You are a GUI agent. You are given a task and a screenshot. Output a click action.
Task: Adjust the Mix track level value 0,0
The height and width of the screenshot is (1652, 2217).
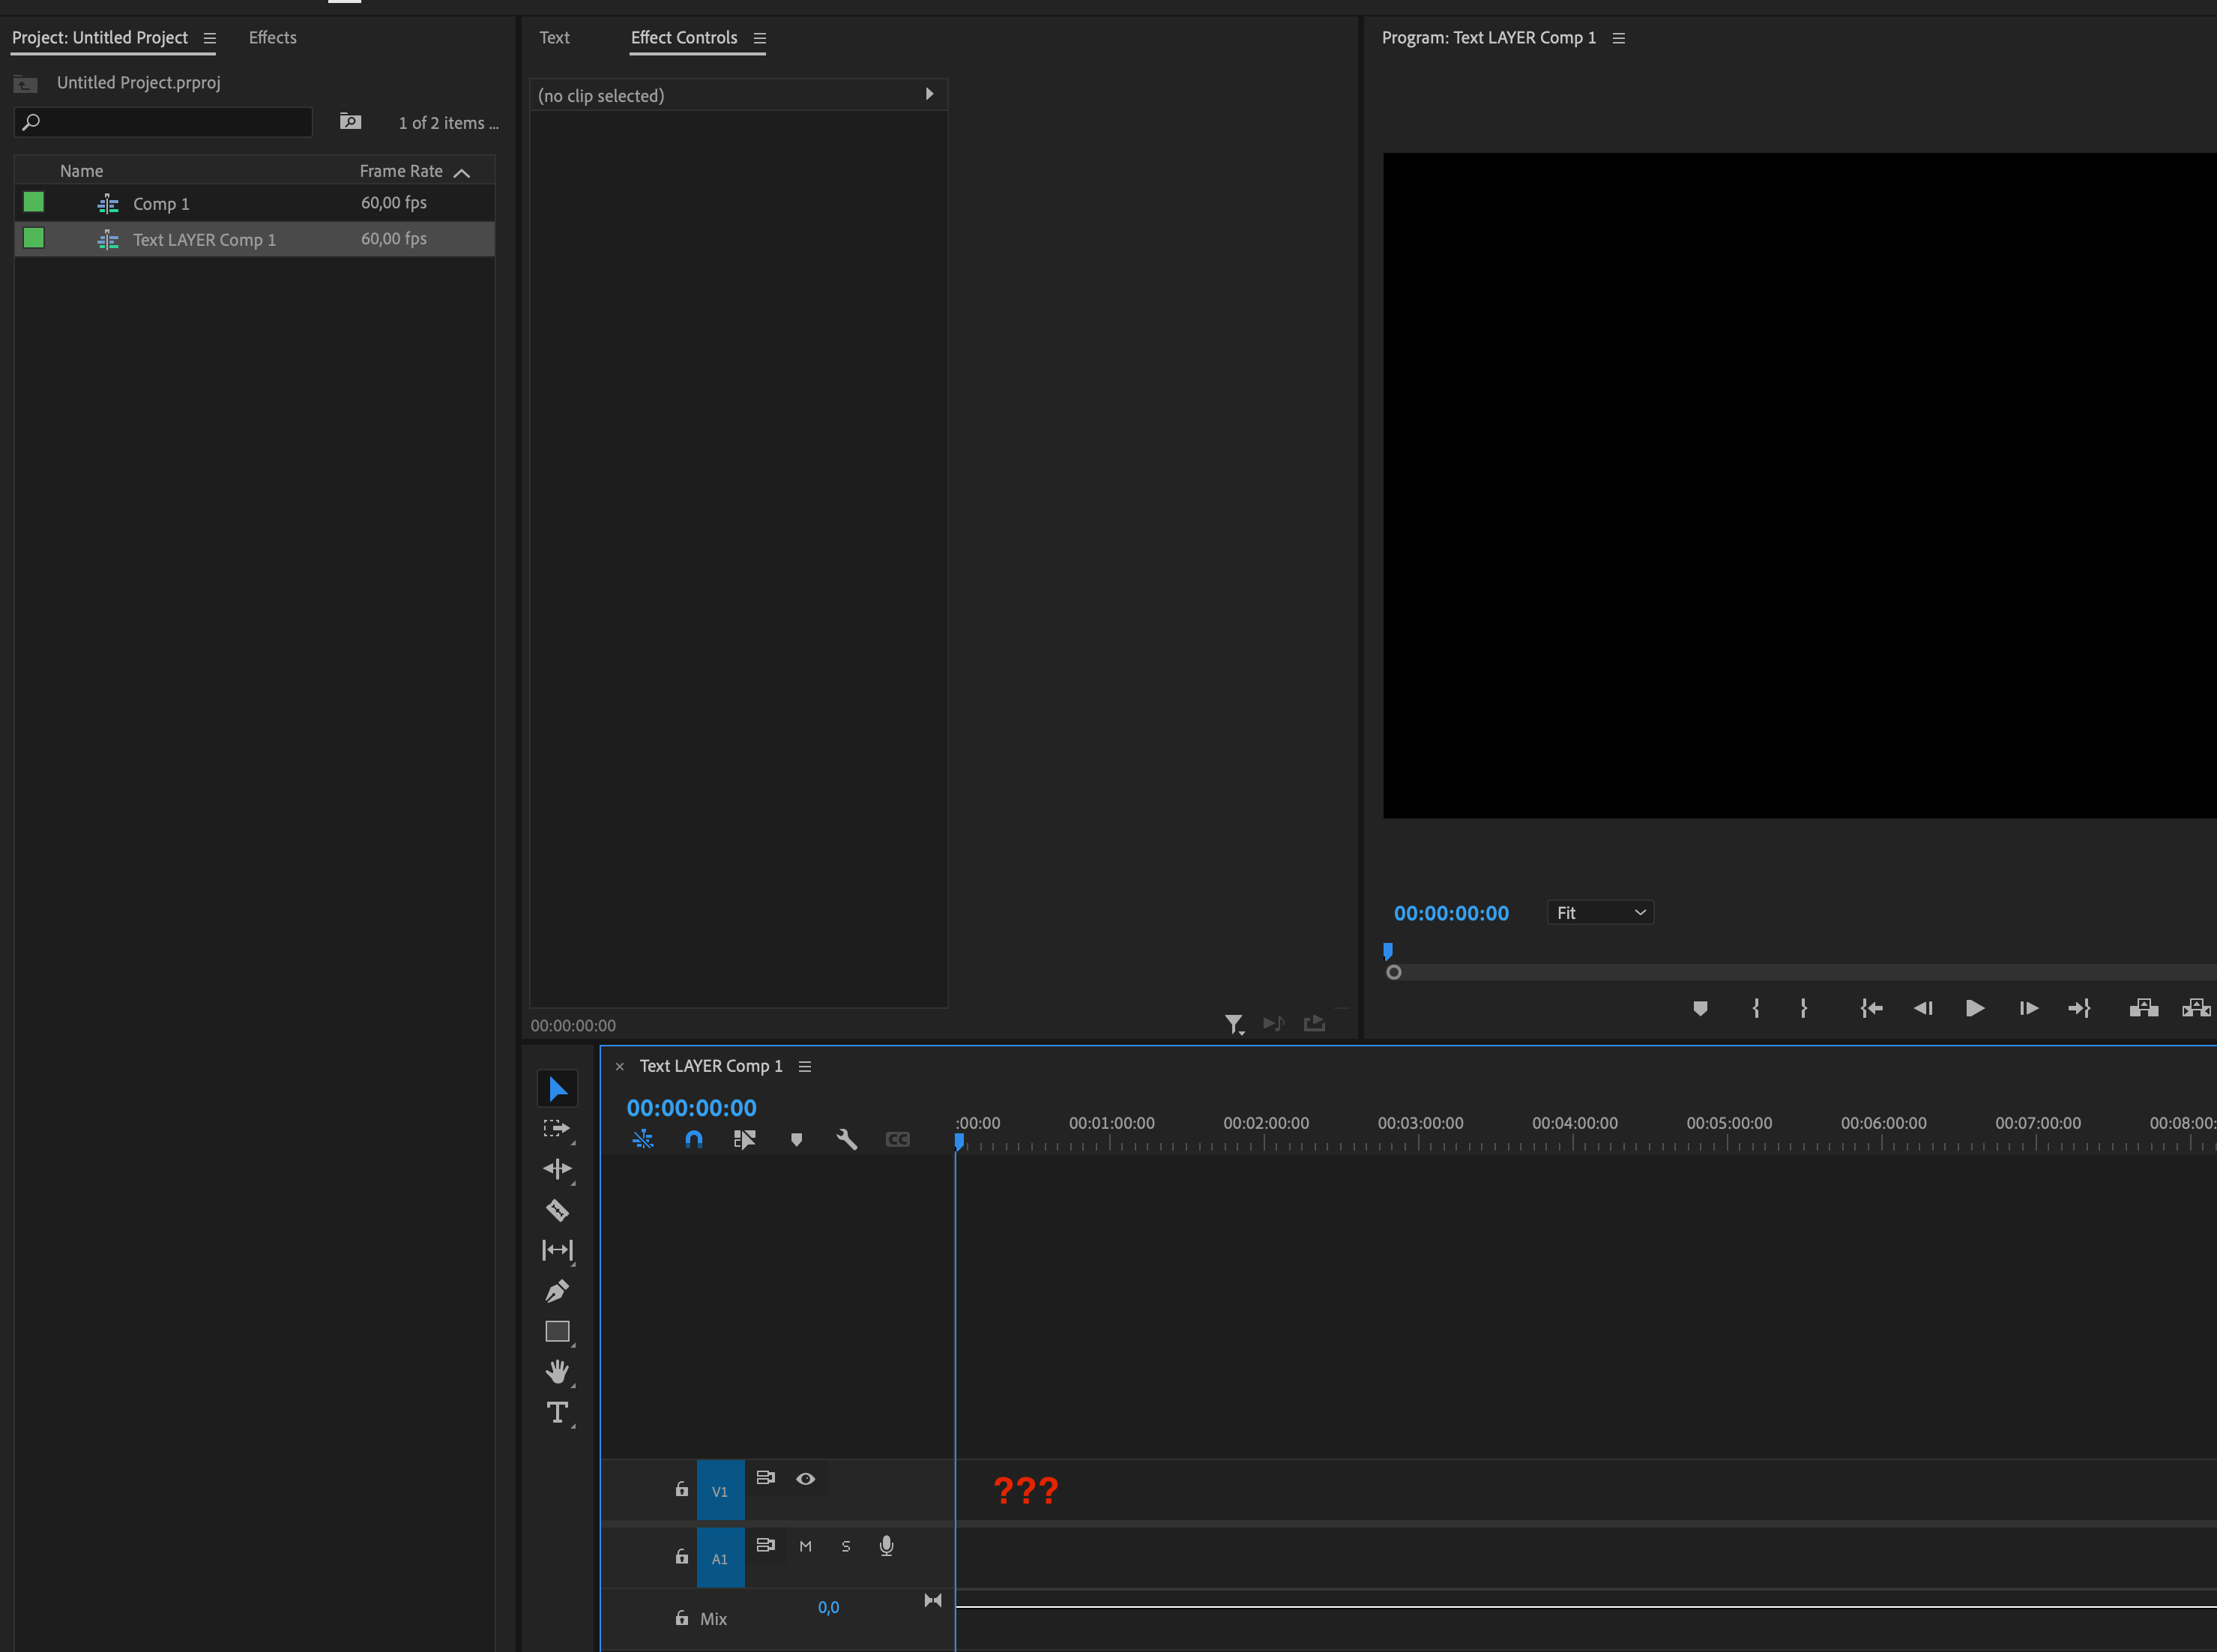tap(829, 1606)
